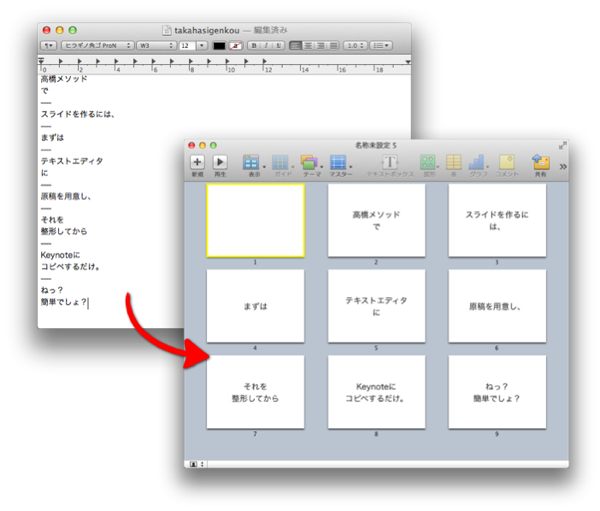The height and width of the screenshot is (511, 600).
Task: Open the 表示 view menu in Keynote
Action: [x=251, y=162]
